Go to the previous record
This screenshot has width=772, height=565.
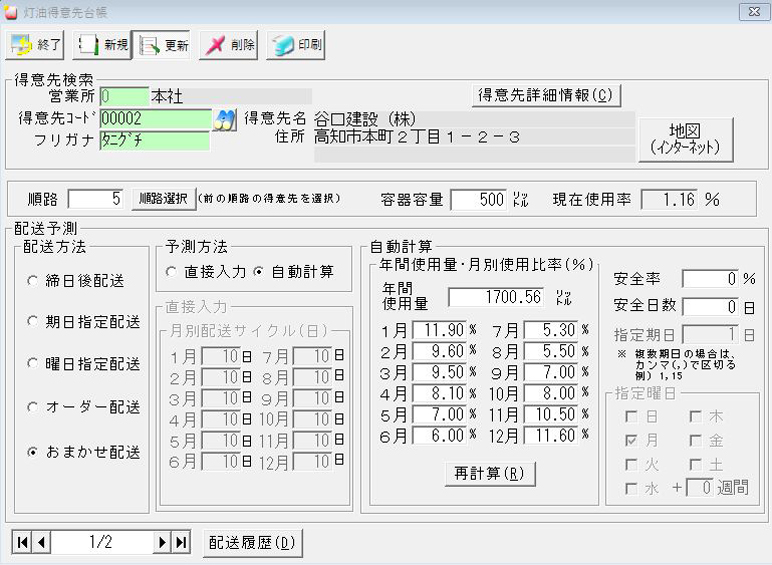pyautogui.click(x=41, y=542)
